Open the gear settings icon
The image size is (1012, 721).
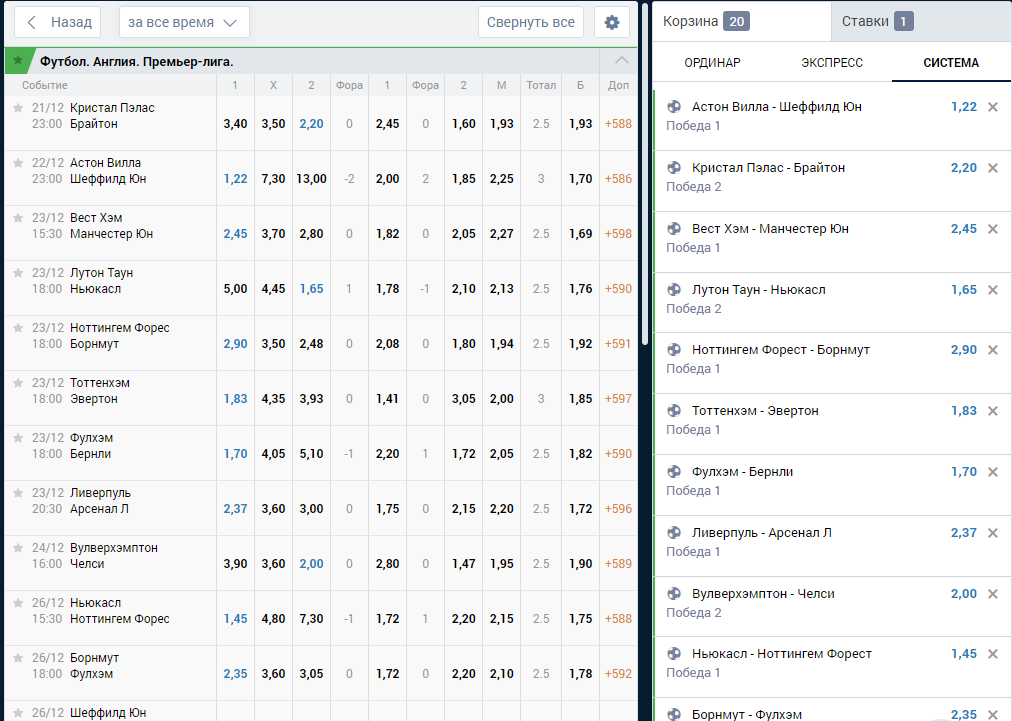pos(611,22)
